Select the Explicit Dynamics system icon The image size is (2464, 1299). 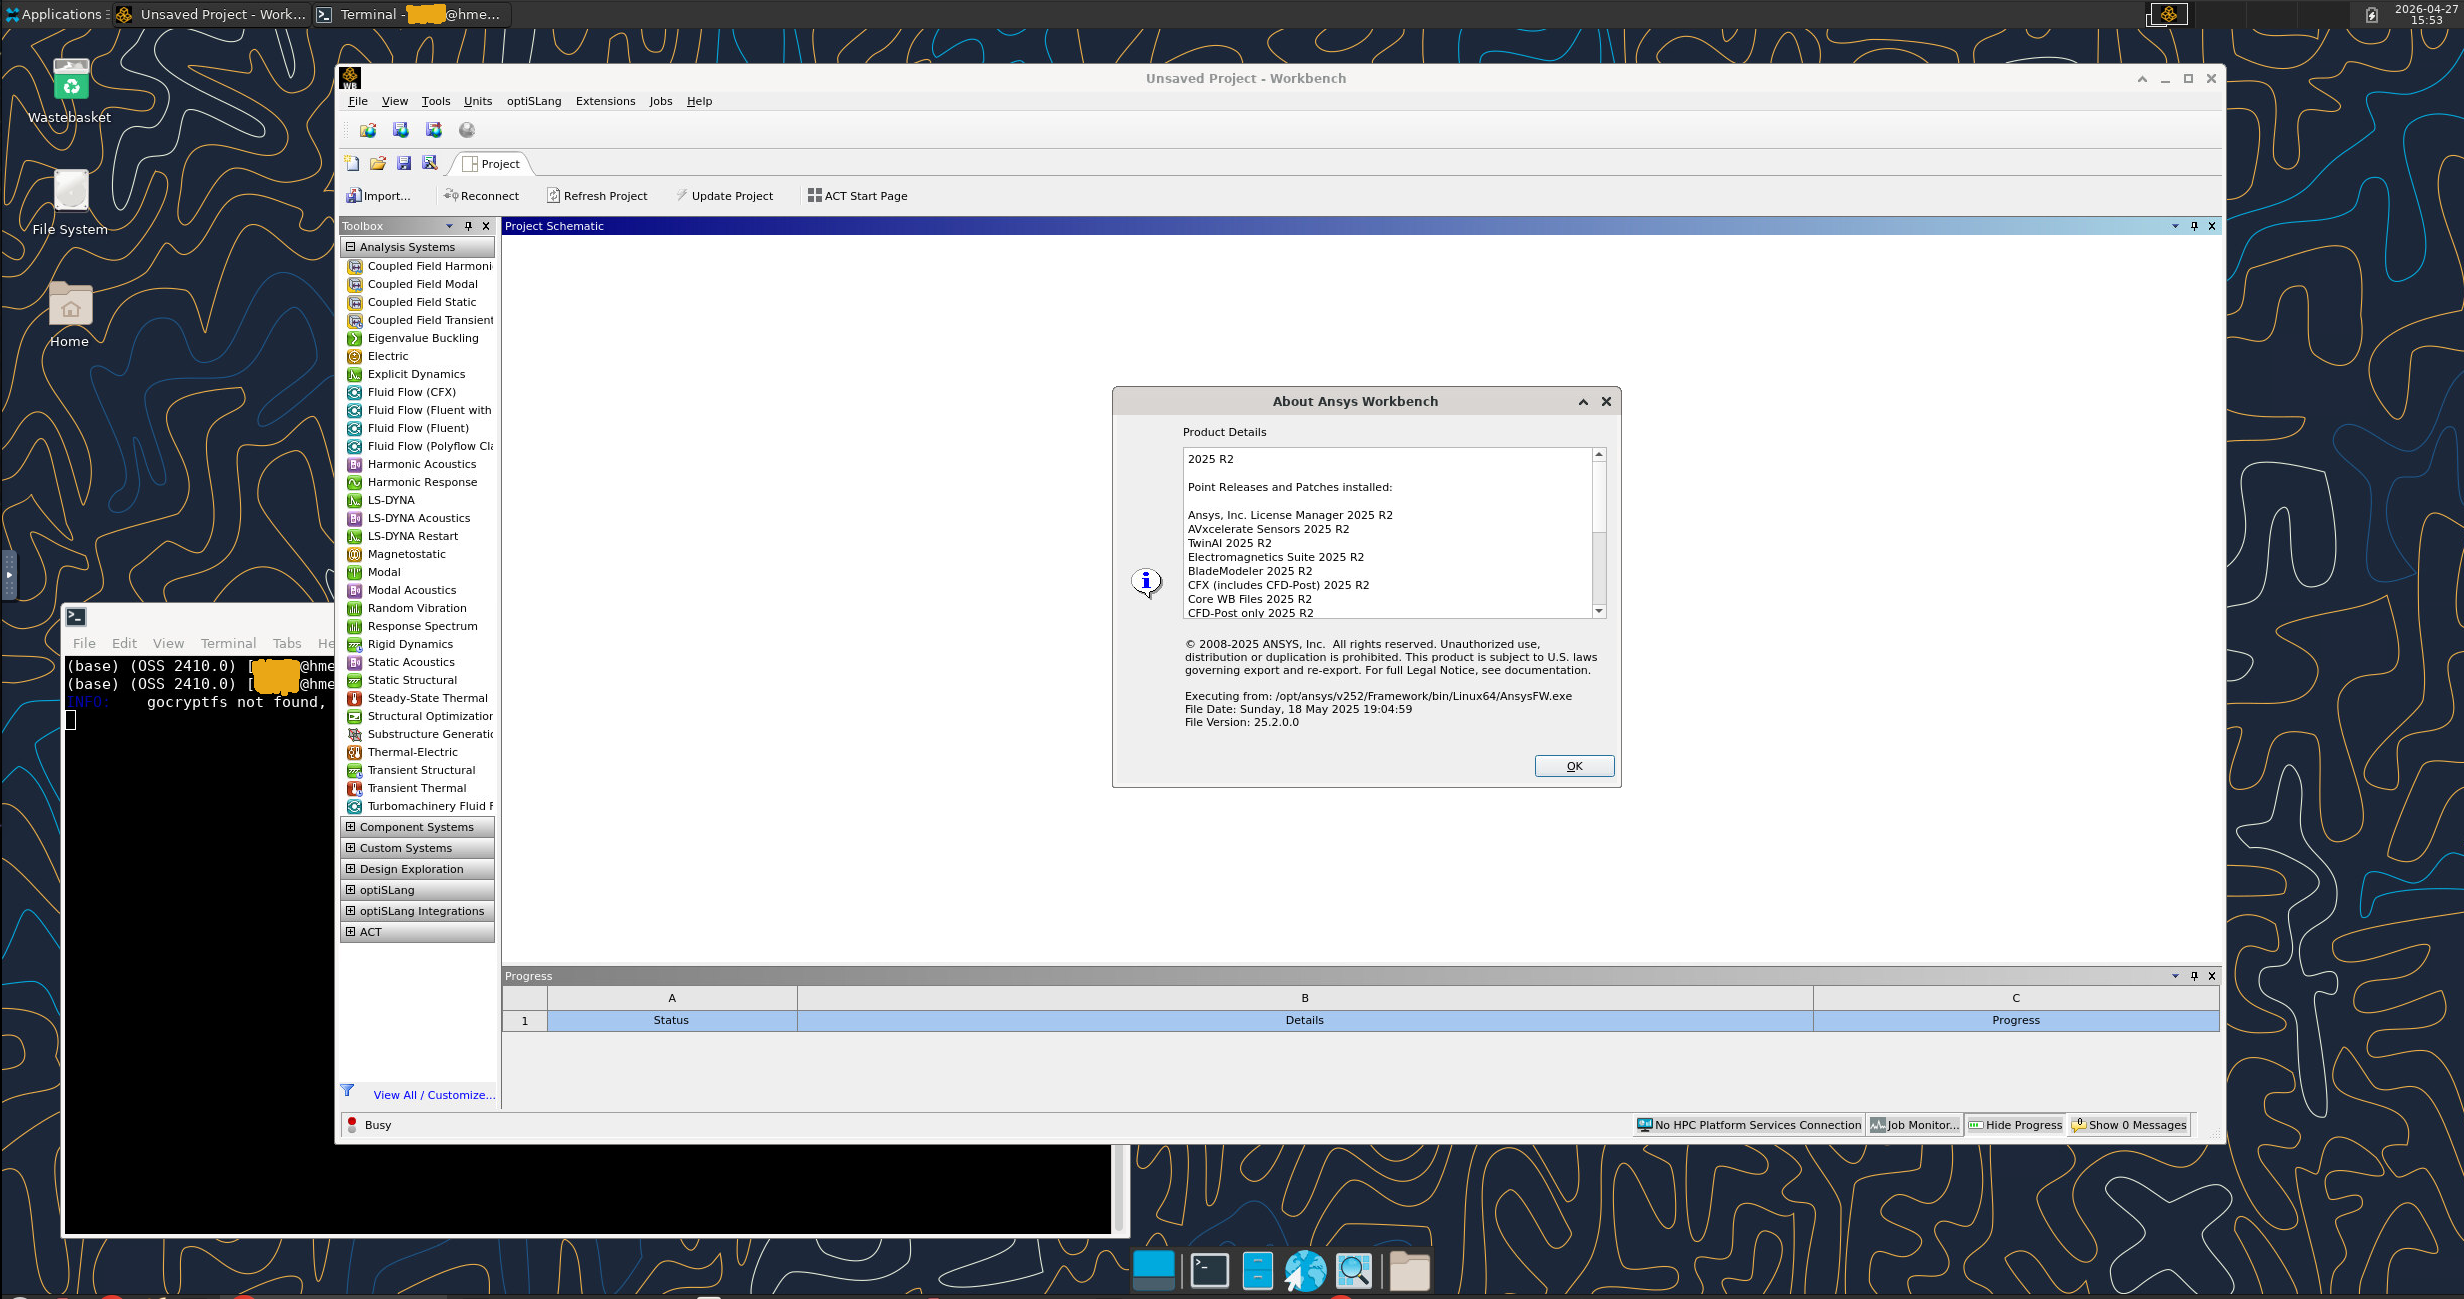coord(354,374)
